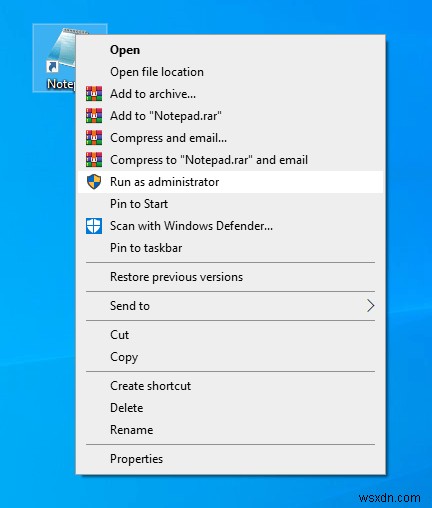The width and height of the screenshot is (432, 508).
Task: Choose Restore previous versions
Action: [230, 277]
